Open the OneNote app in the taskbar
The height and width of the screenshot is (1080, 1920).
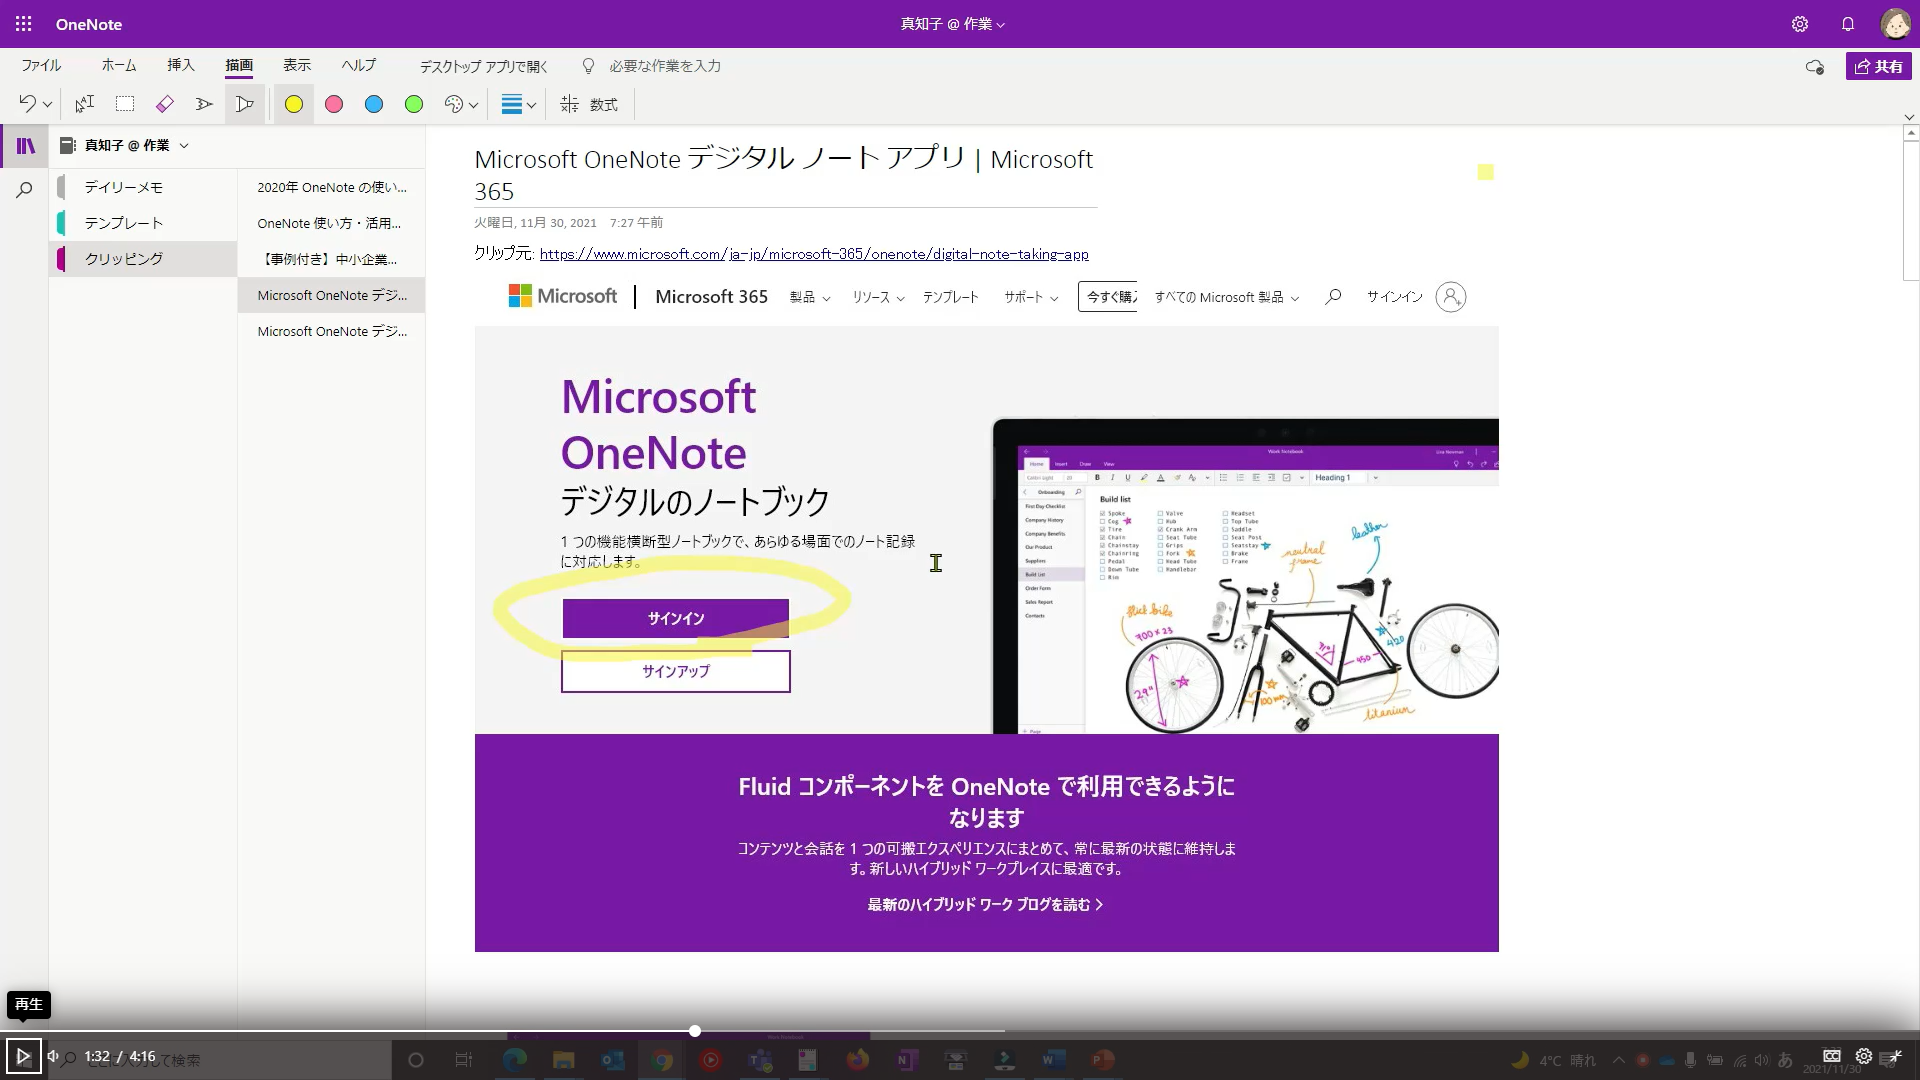(906, 1059)
